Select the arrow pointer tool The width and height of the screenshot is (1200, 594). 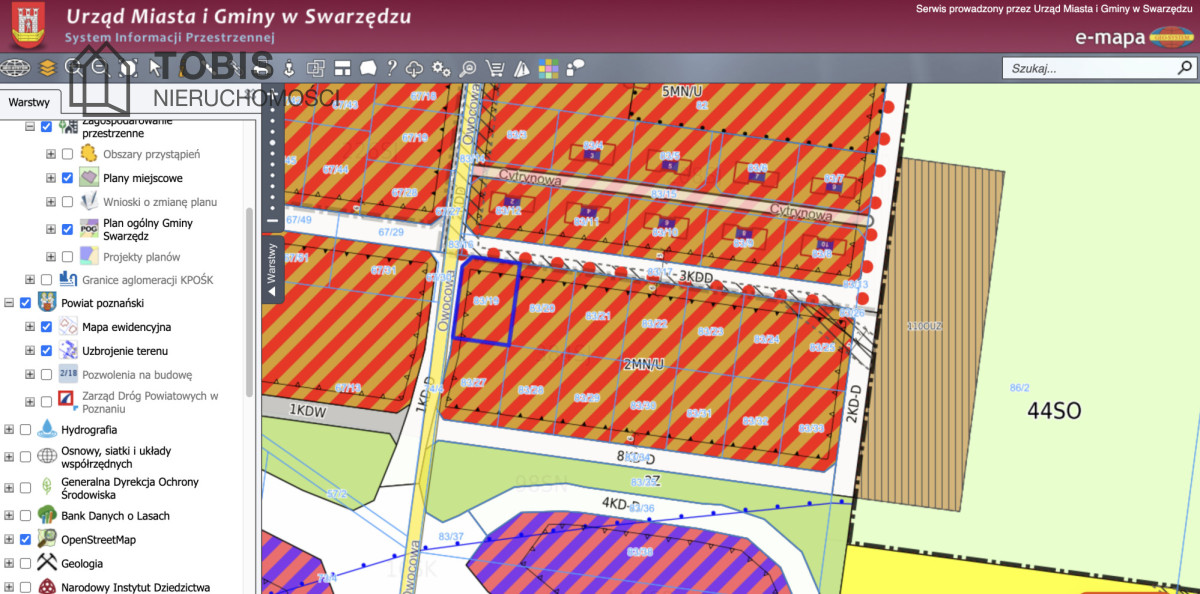click(x=155, y=68)
